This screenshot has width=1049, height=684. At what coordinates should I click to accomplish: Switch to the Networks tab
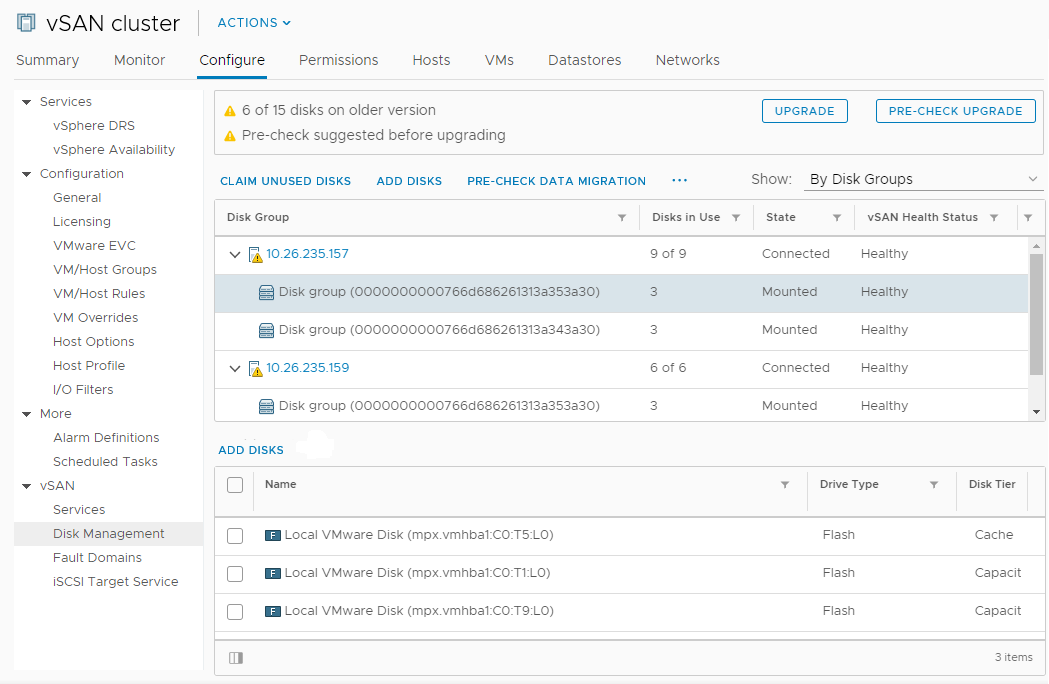[688, 60]
